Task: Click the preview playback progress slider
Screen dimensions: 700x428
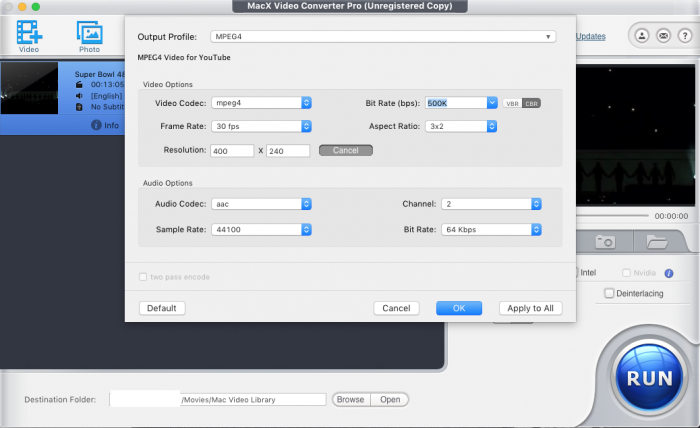Action: pos(612,216)
